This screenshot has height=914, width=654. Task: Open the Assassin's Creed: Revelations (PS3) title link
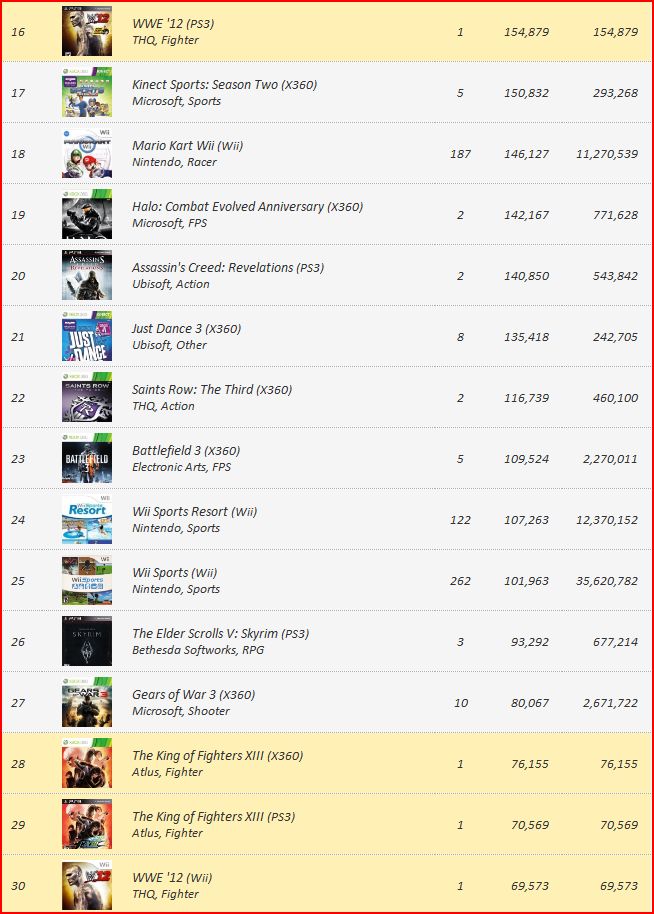228,268
